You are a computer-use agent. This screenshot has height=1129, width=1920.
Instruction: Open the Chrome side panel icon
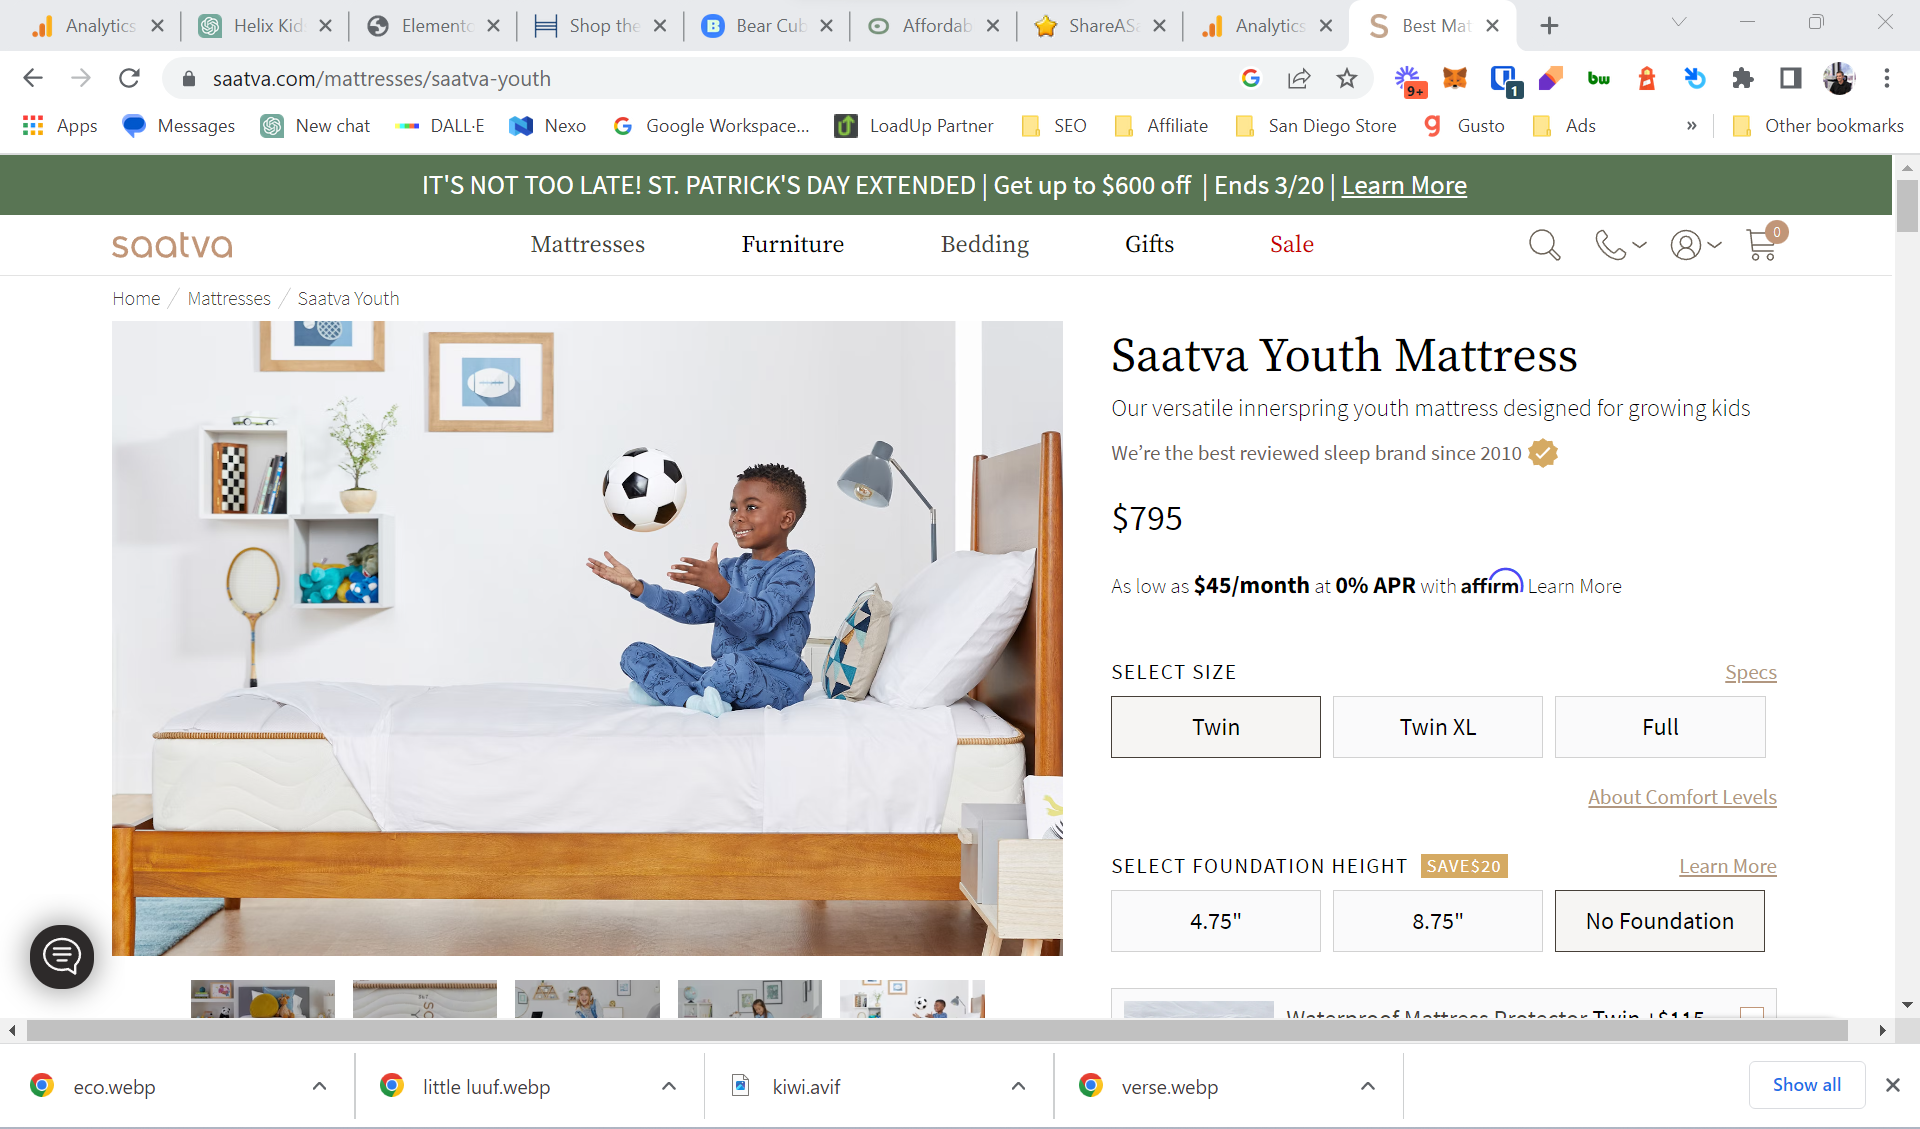click(x=1791, y=78)
